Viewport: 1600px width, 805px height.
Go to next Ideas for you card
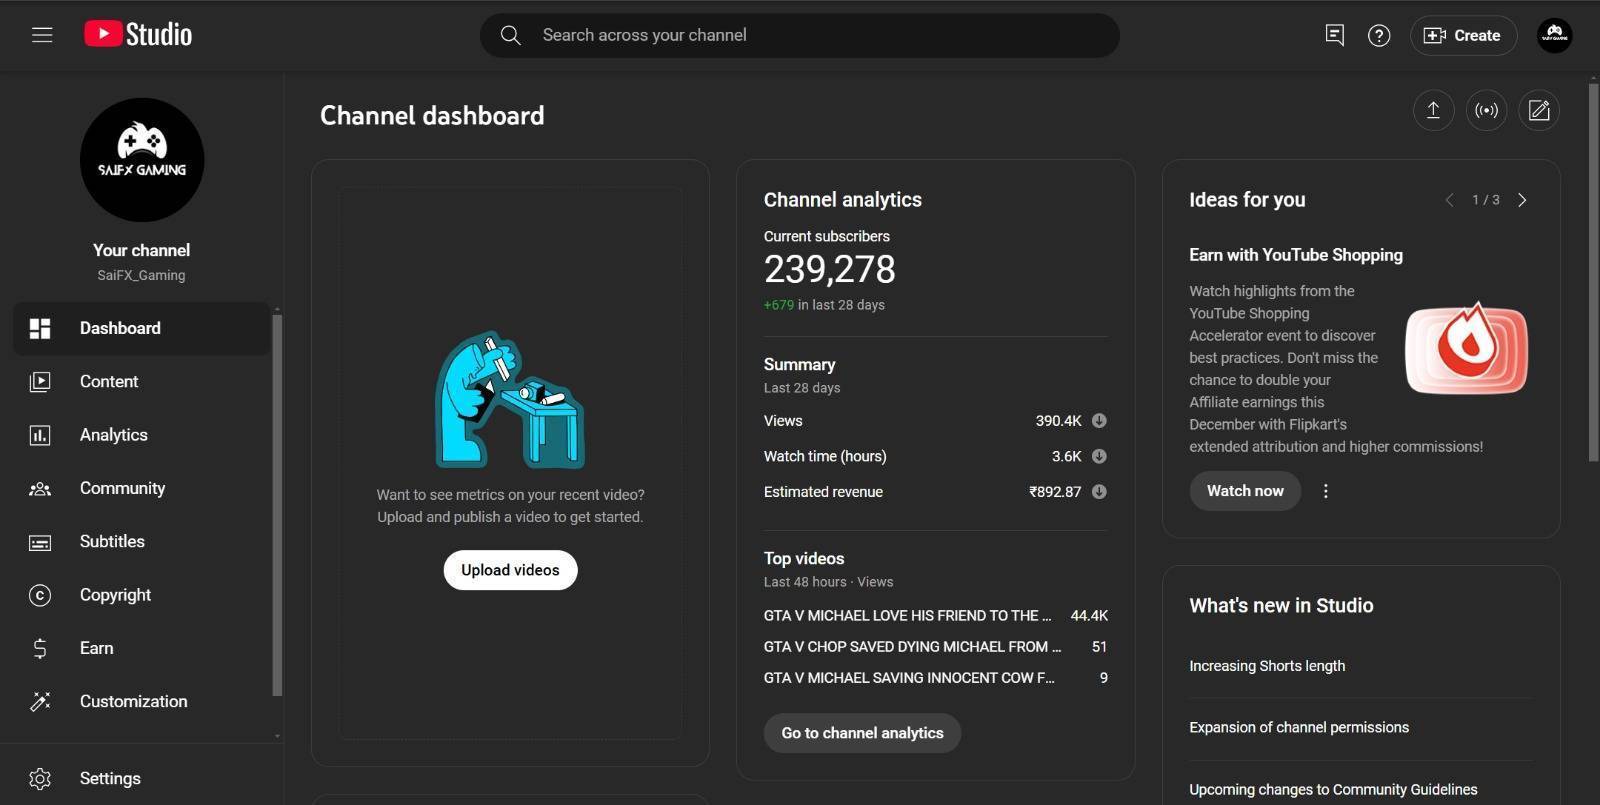tap(1522, 200)
